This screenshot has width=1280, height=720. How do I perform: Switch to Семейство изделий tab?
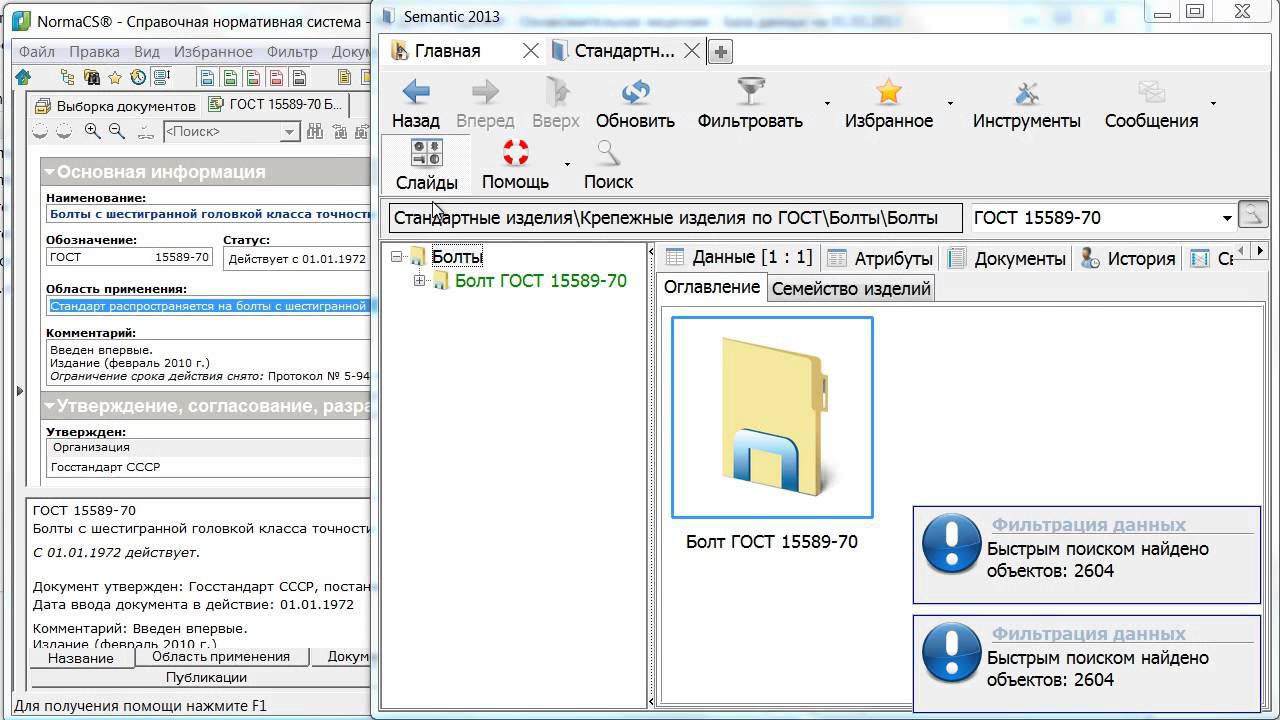851,288
